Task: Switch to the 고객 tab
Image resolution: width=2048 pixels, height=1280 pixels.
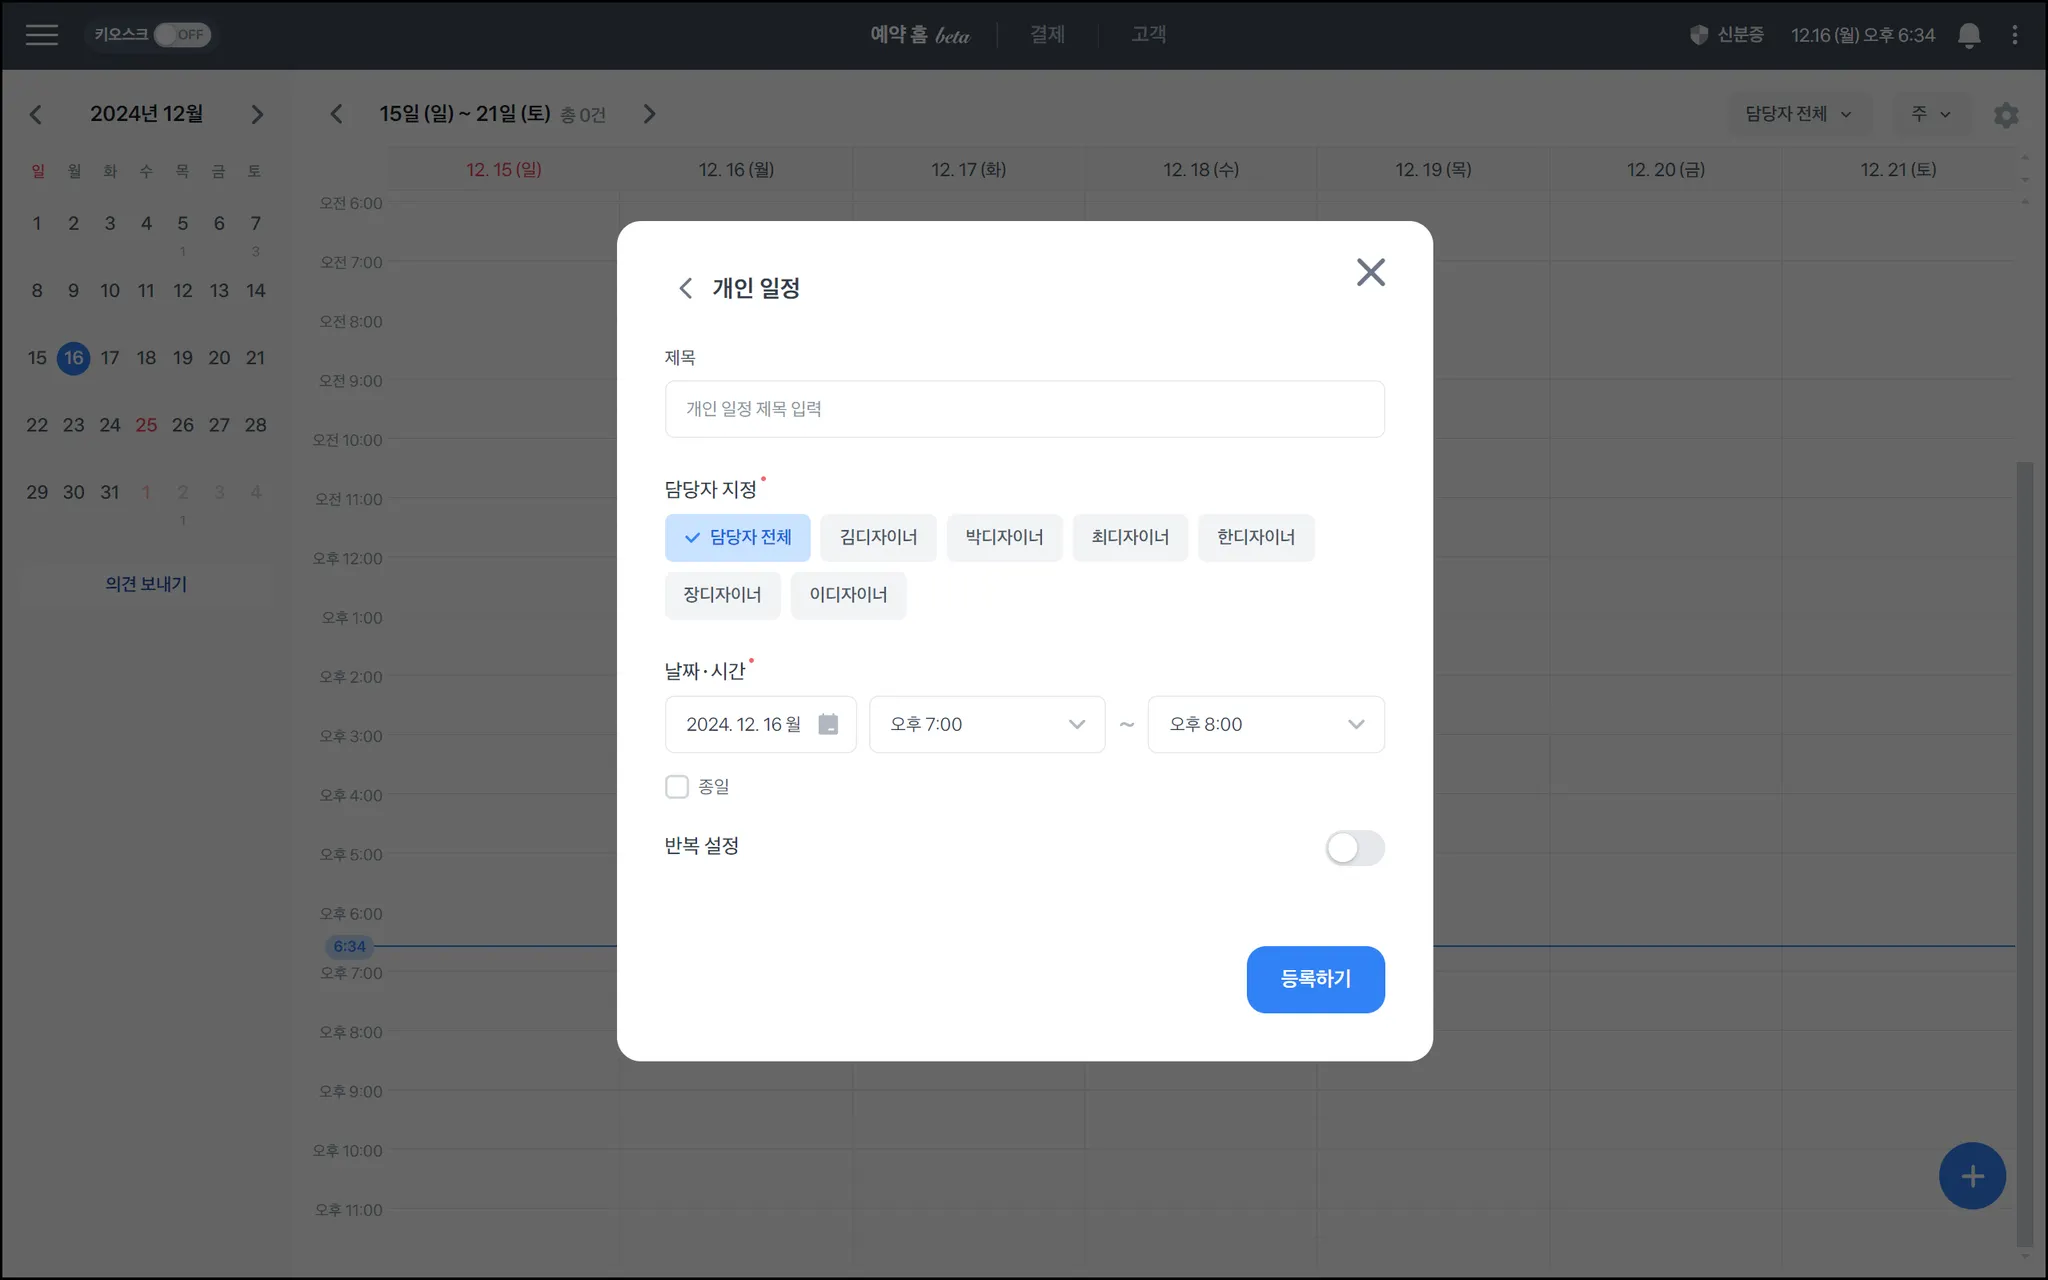Action: (x=1148, y=35)
